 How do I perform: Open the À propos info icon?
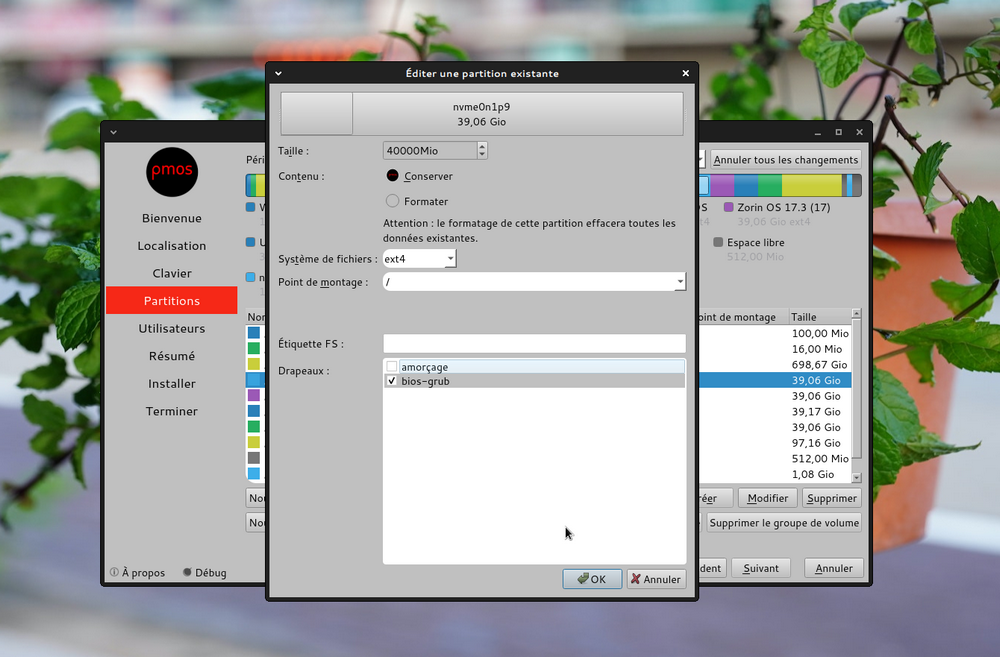(114, 573)
